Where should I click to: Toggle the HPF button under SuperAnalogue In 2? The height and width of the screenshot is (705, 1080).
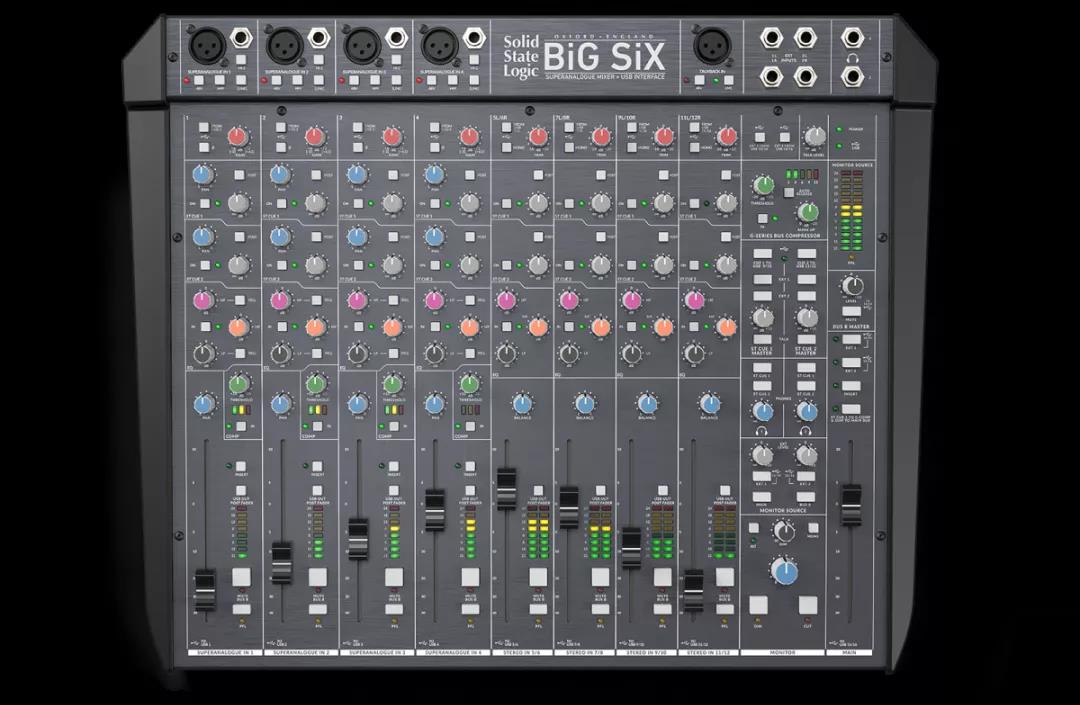298,80
